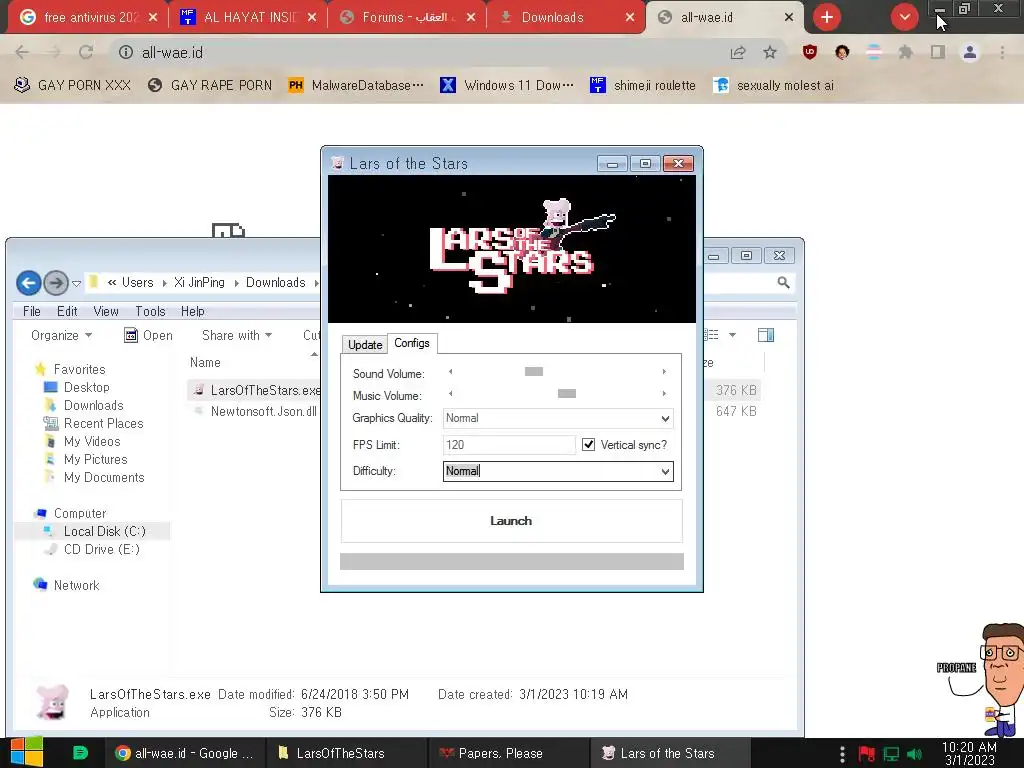Open the Extensions puzzle icon
Image resolution: width=1024 pixels, height=768 pixels.
click(905, 52)
